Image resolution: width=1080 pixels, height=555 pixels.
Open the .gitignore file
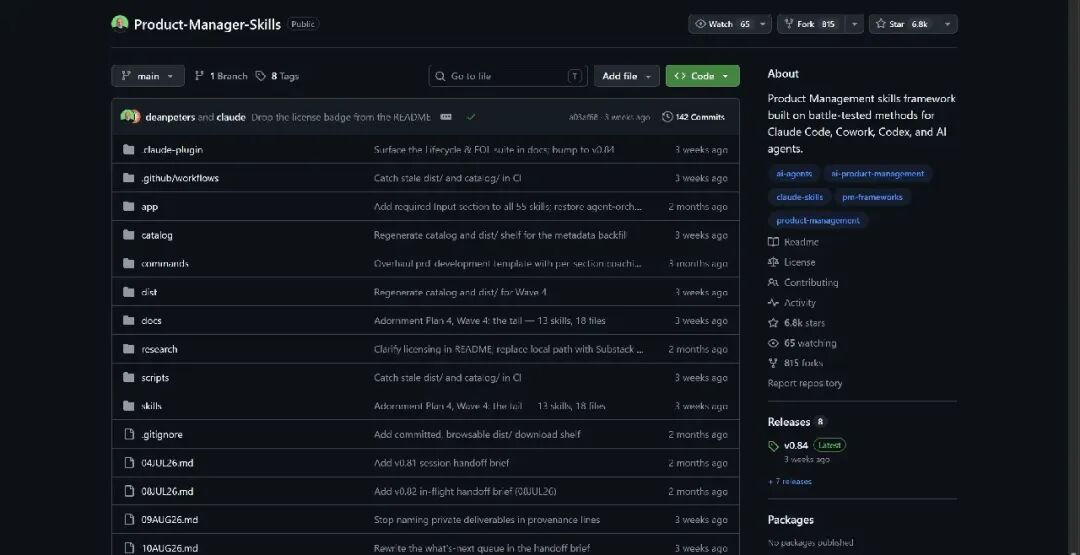[162, 434]
